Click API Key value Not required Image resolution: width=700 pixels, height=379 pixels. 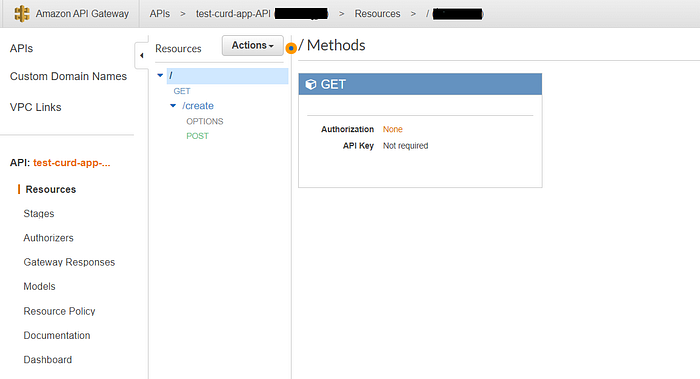405,146
